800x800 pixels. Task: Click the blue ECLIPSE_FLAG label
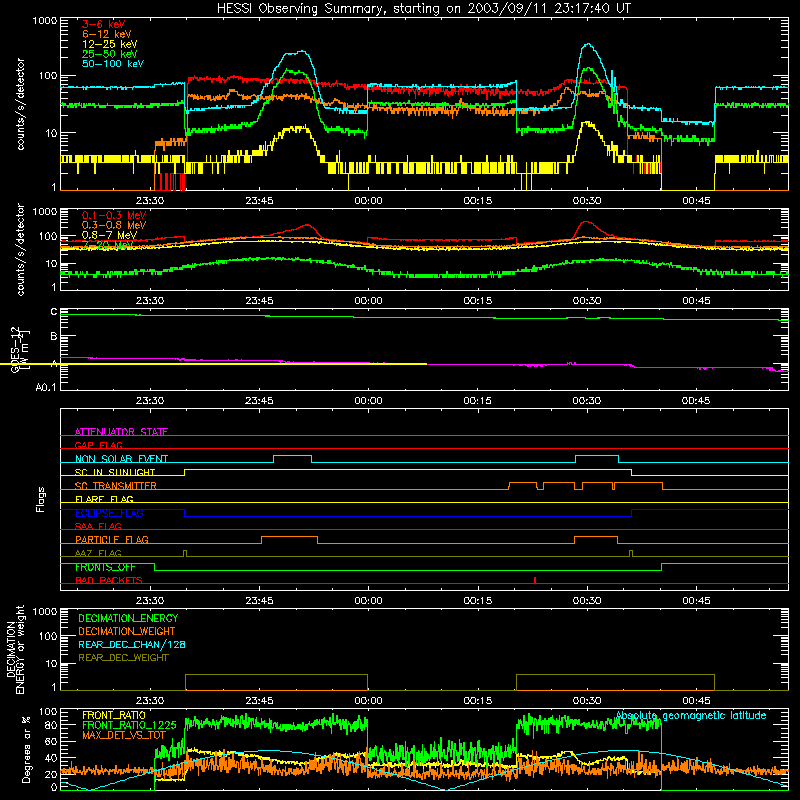tap(109, 513)
